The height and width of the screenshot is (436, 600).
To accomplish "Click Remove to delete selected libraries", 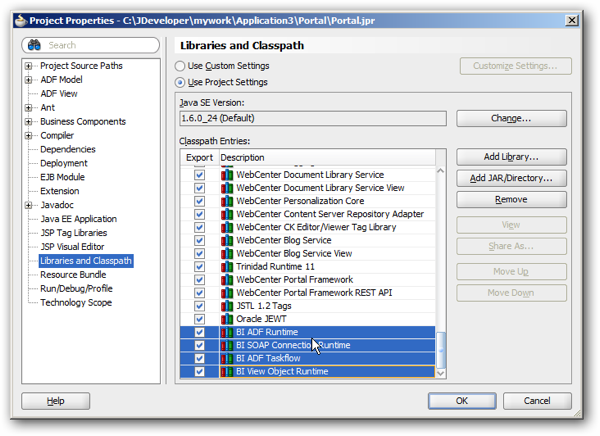I will pos(511,200).
